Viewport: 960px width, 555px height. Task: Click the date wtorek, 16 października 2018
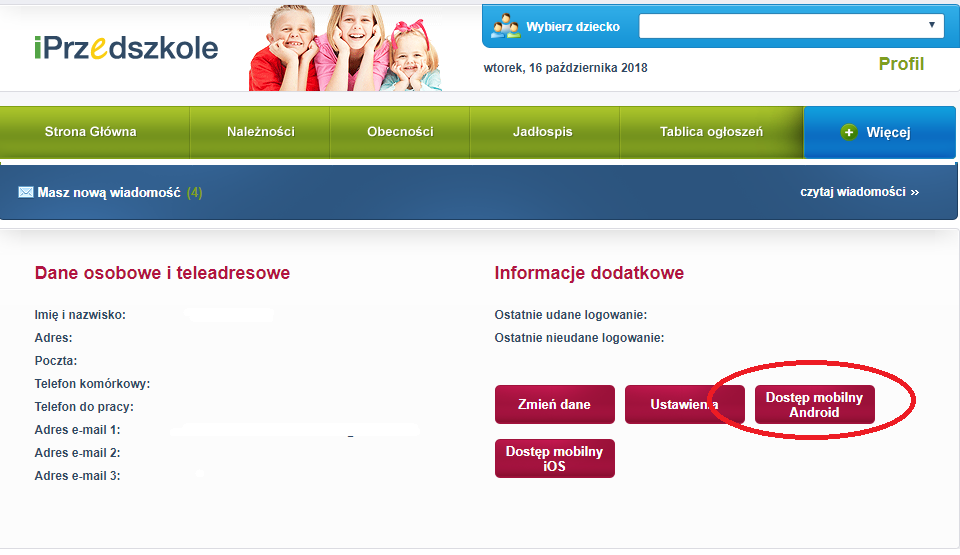coord(565,68)
